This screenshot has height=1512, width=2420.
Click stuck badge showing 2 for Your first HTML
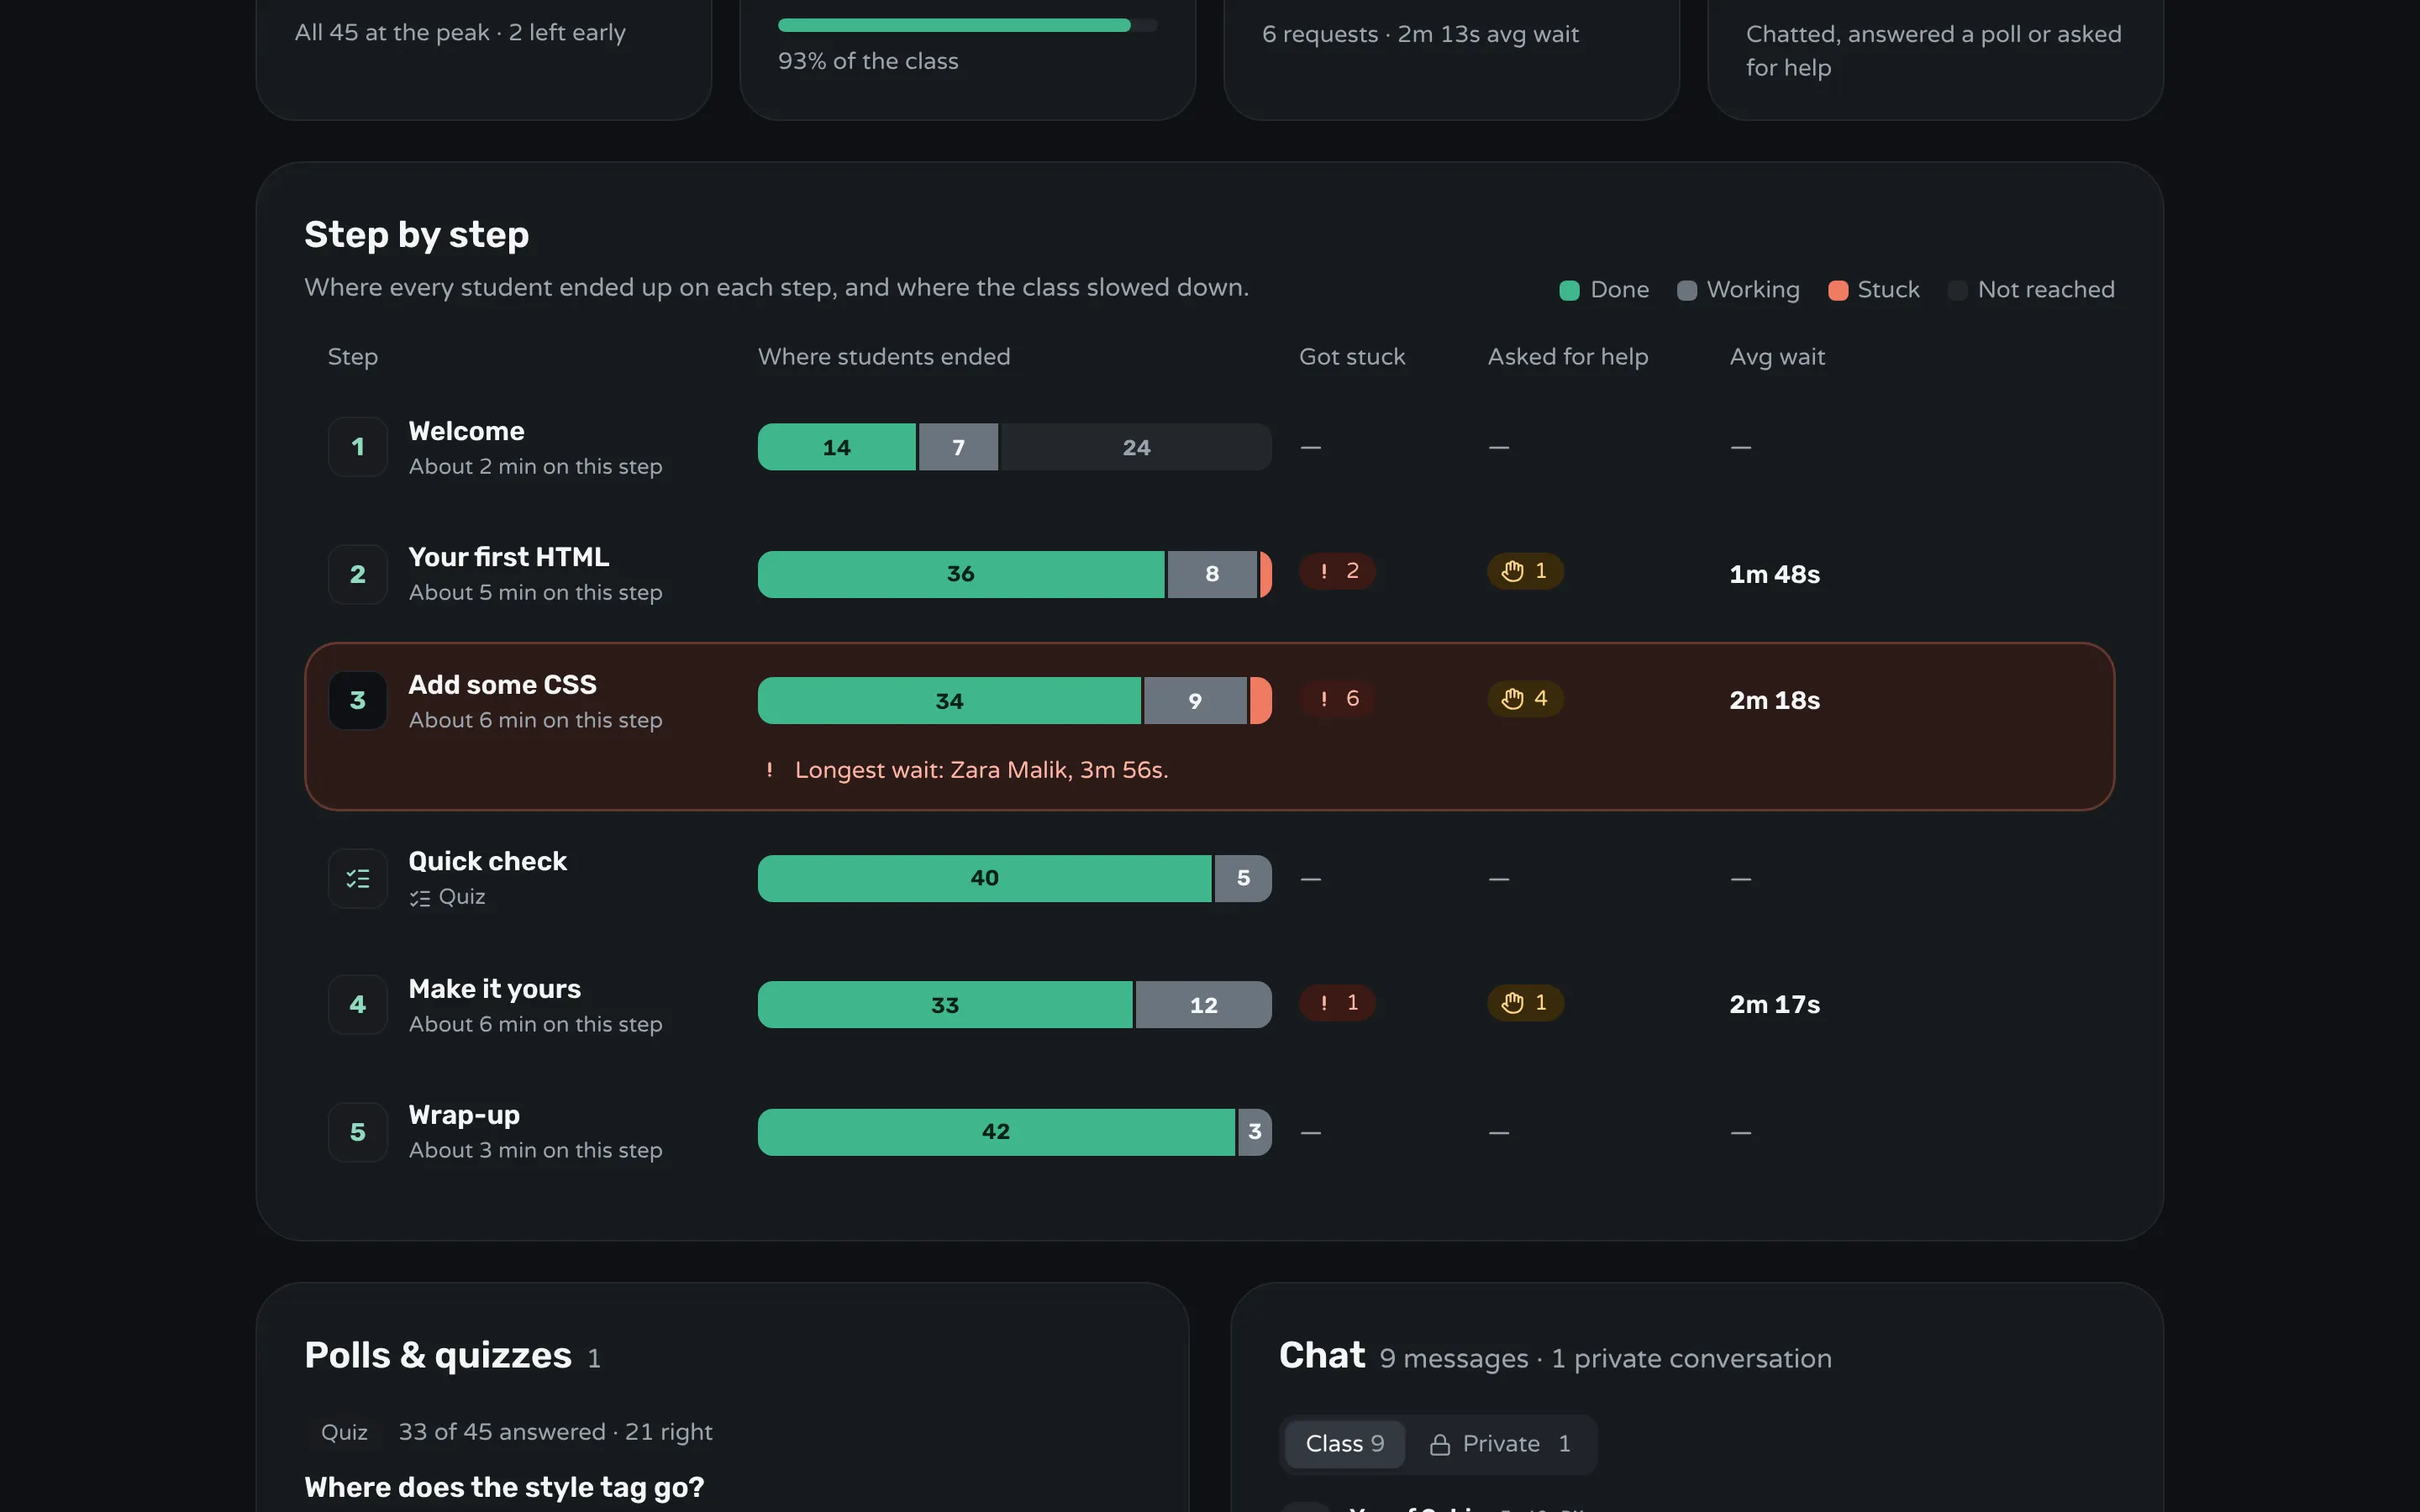(1337, 571)
